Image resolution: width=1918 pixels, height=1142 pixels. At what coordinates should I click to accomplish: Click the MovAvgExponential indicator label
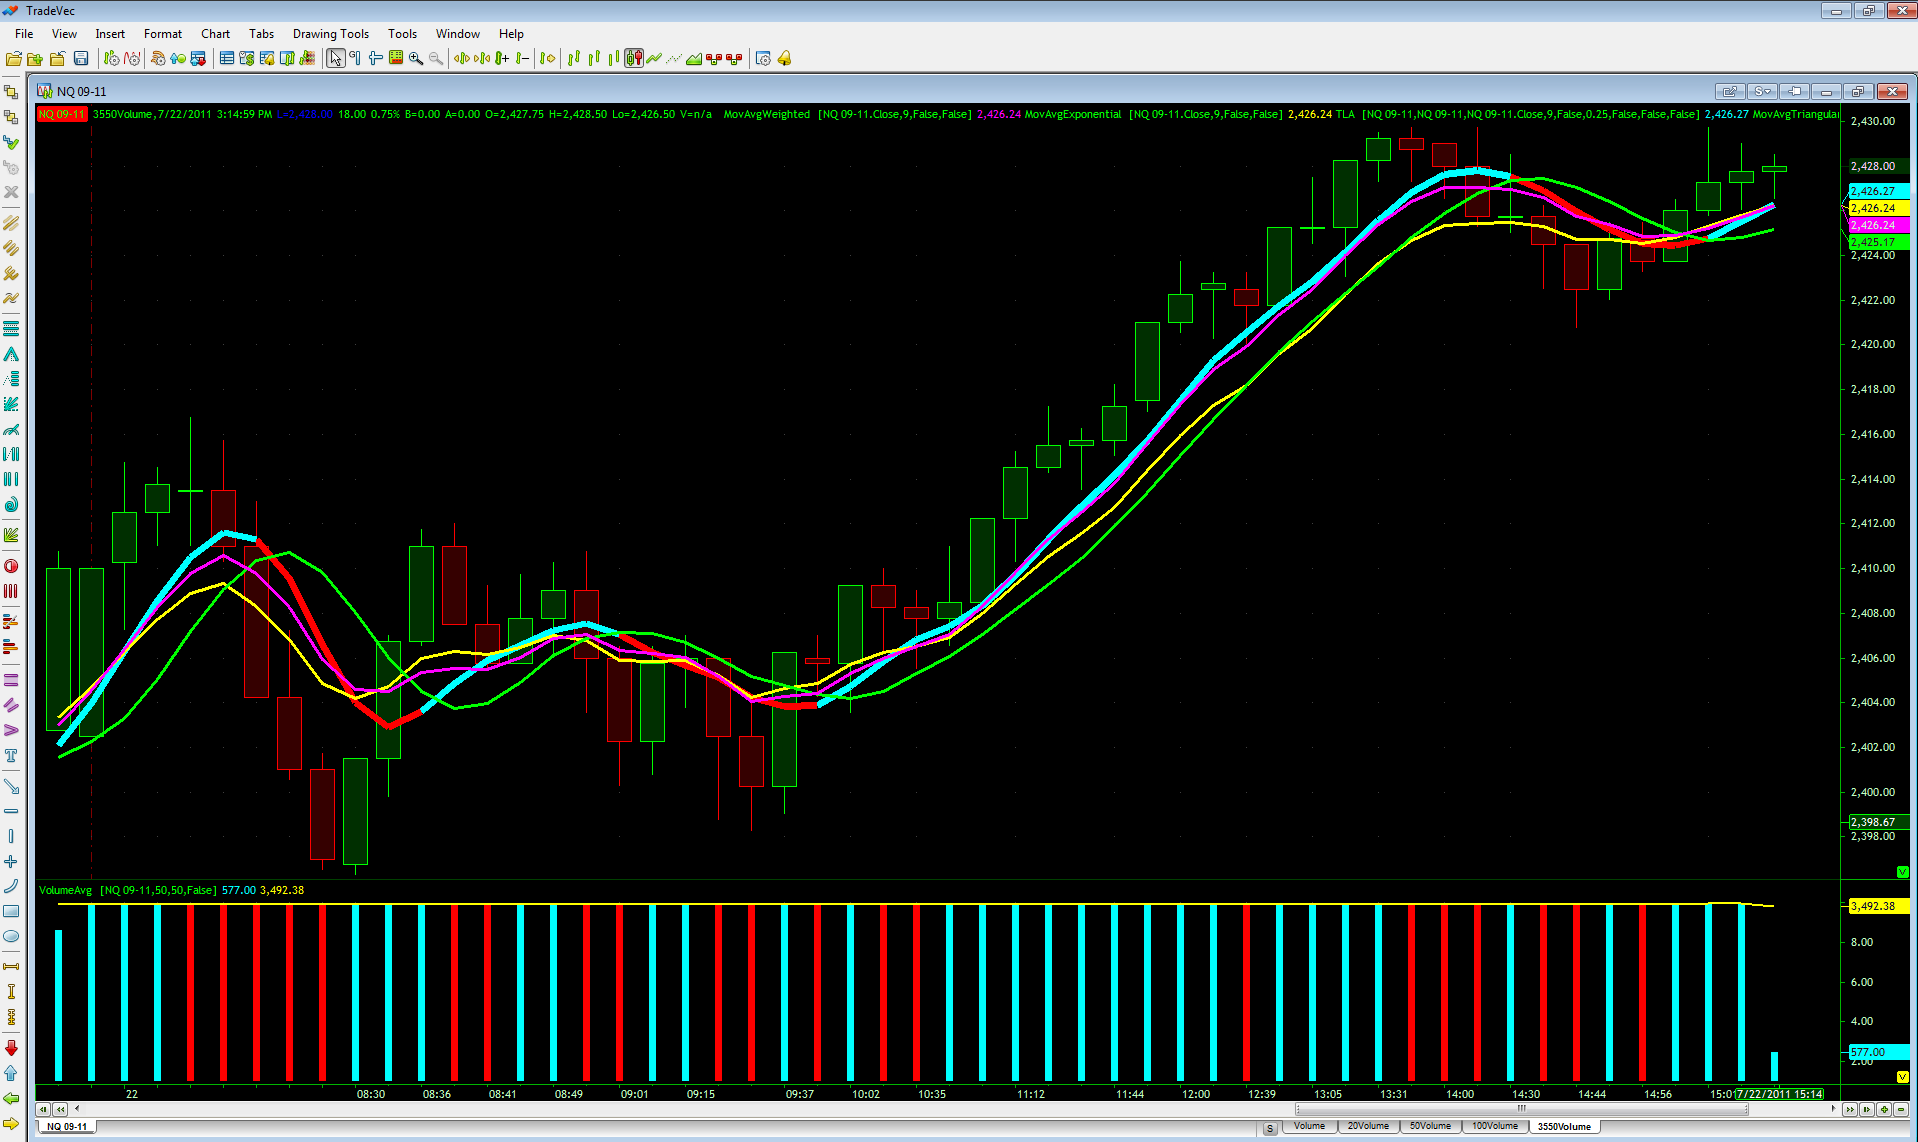point(1073,114)
